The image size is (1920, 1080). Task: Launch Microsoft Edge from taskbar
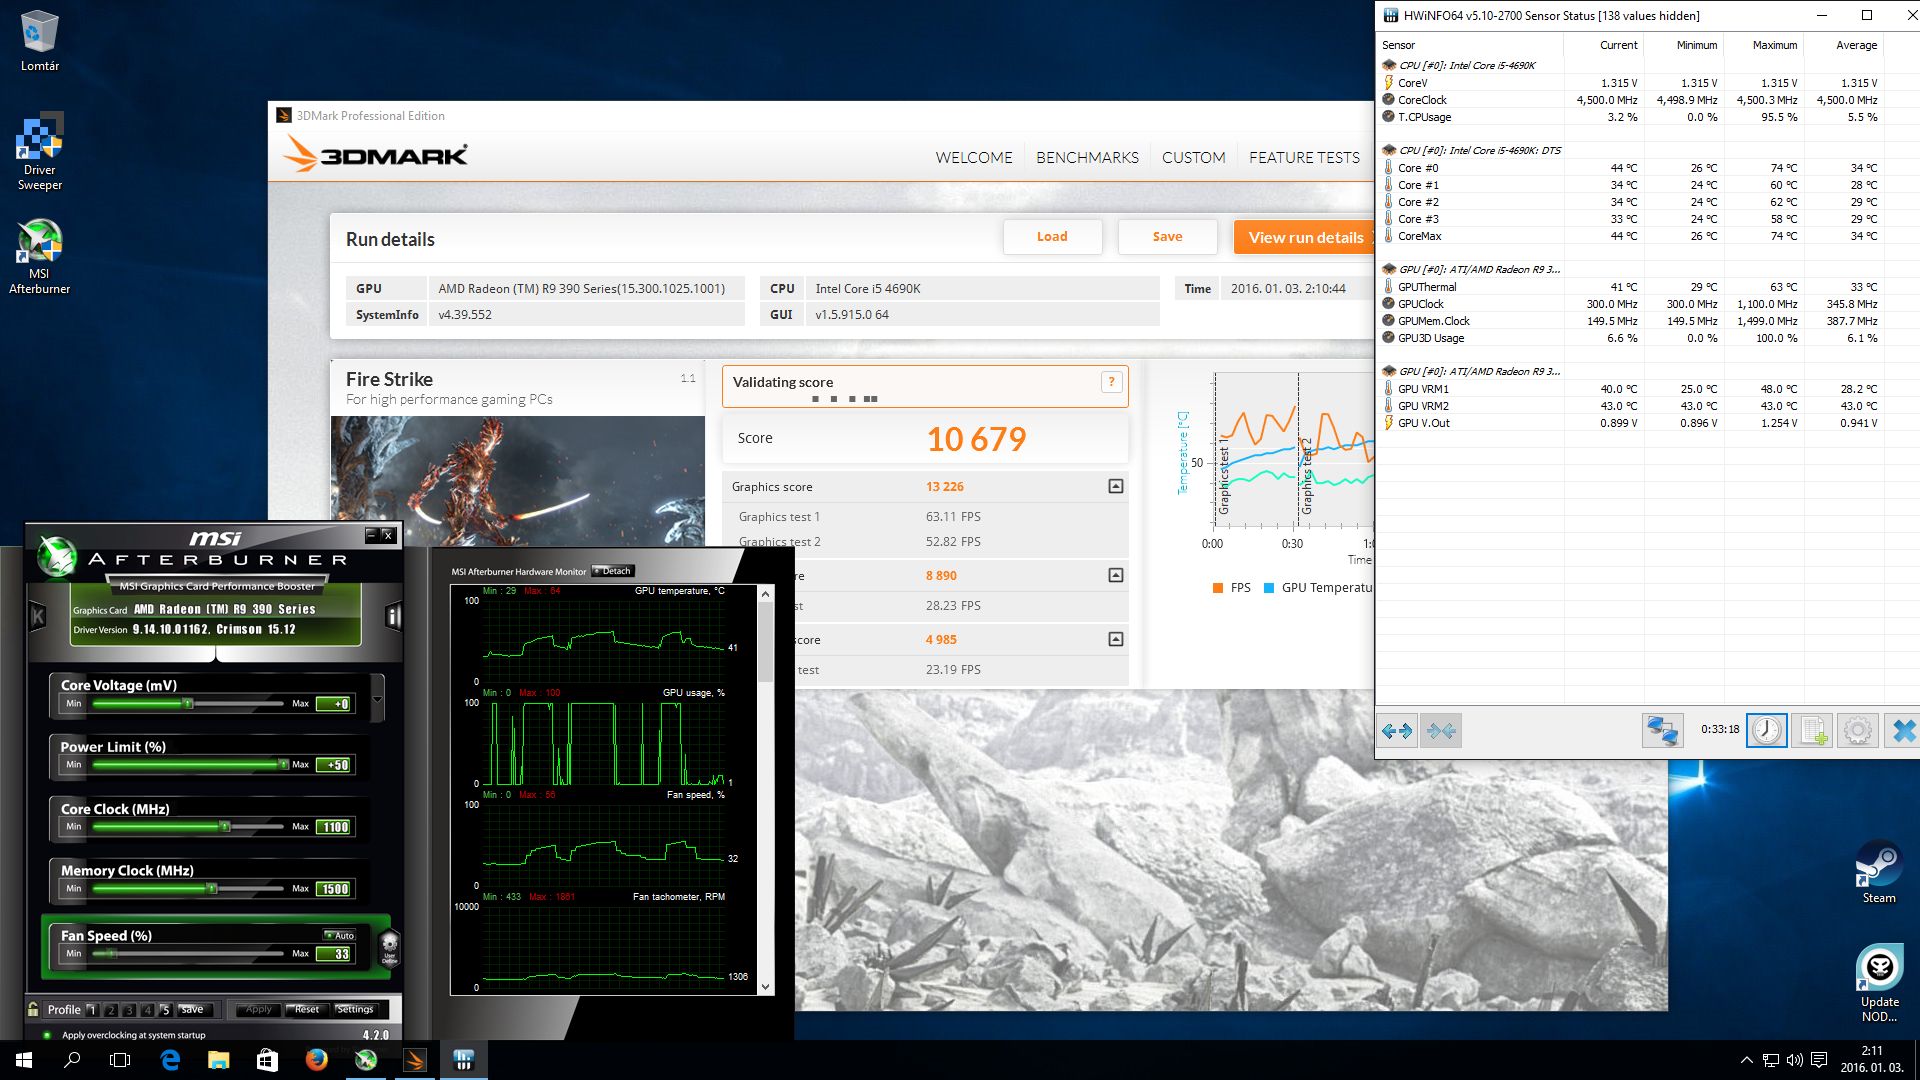[x=170, y=1060]
